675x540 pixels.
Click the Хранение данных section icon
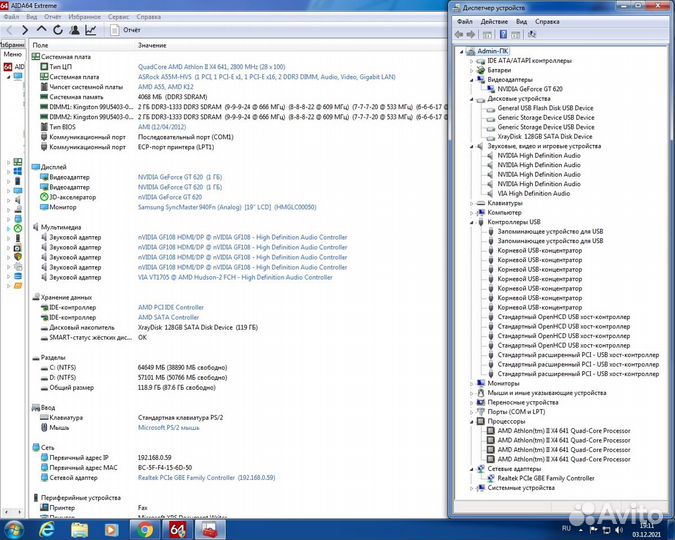pos(35,297)
